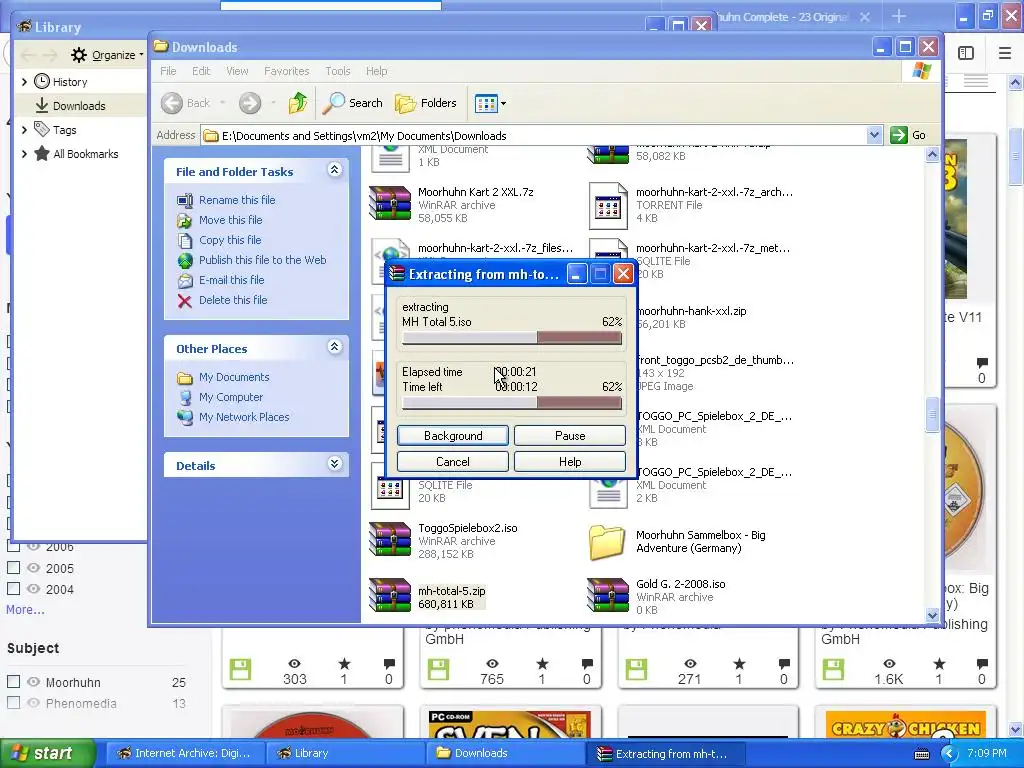Open the Address bar dropdown arrow
The width and height of the screenshot is (1024, 768).
pos(874,135)
